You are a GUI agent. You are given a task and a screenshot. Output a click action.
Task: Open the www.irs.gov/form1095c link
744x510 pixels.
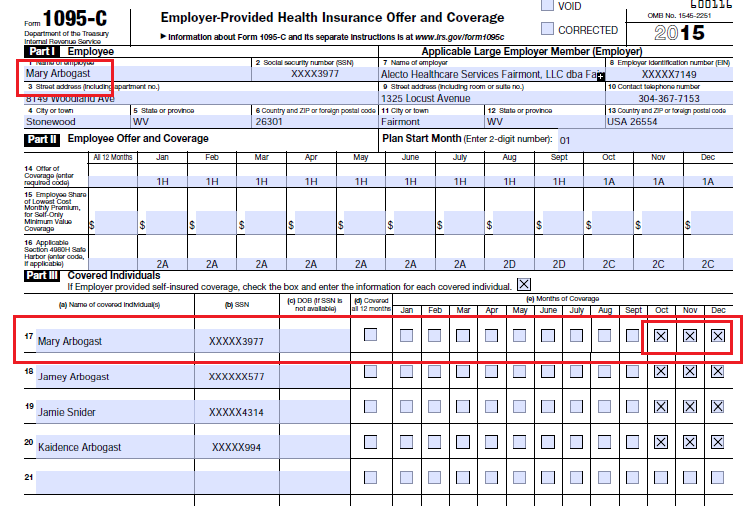pyautogui.click(x=459, y=37)
